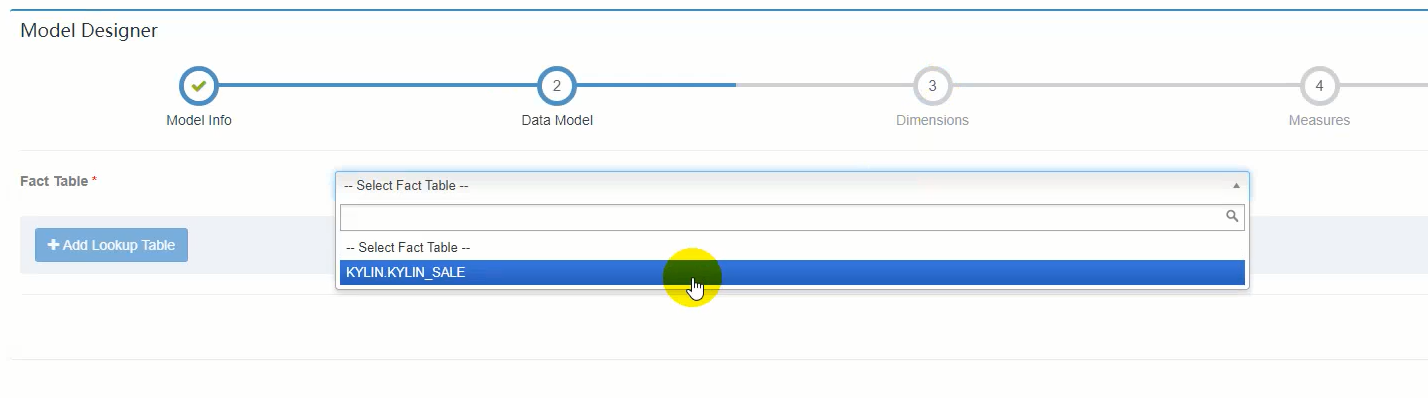Click the grey progress line before step 4
This screenshot has height=398, width=1428.
pos(1125,86)
